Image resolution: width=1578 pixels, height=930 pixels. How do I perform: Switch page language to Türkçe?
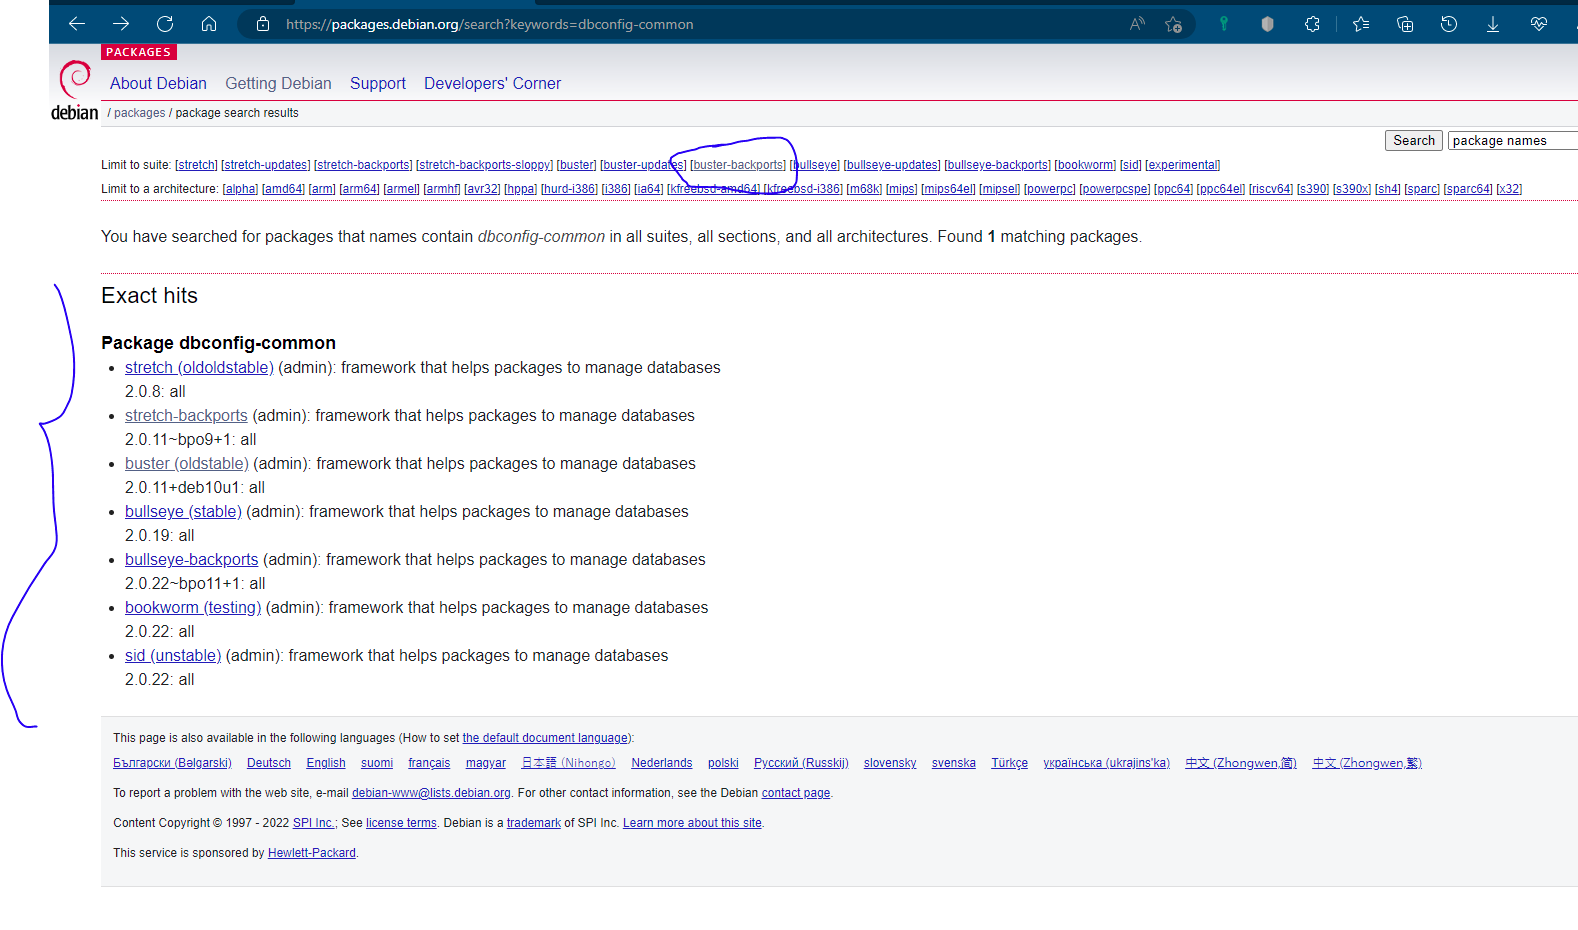(x=1009, y=763)
